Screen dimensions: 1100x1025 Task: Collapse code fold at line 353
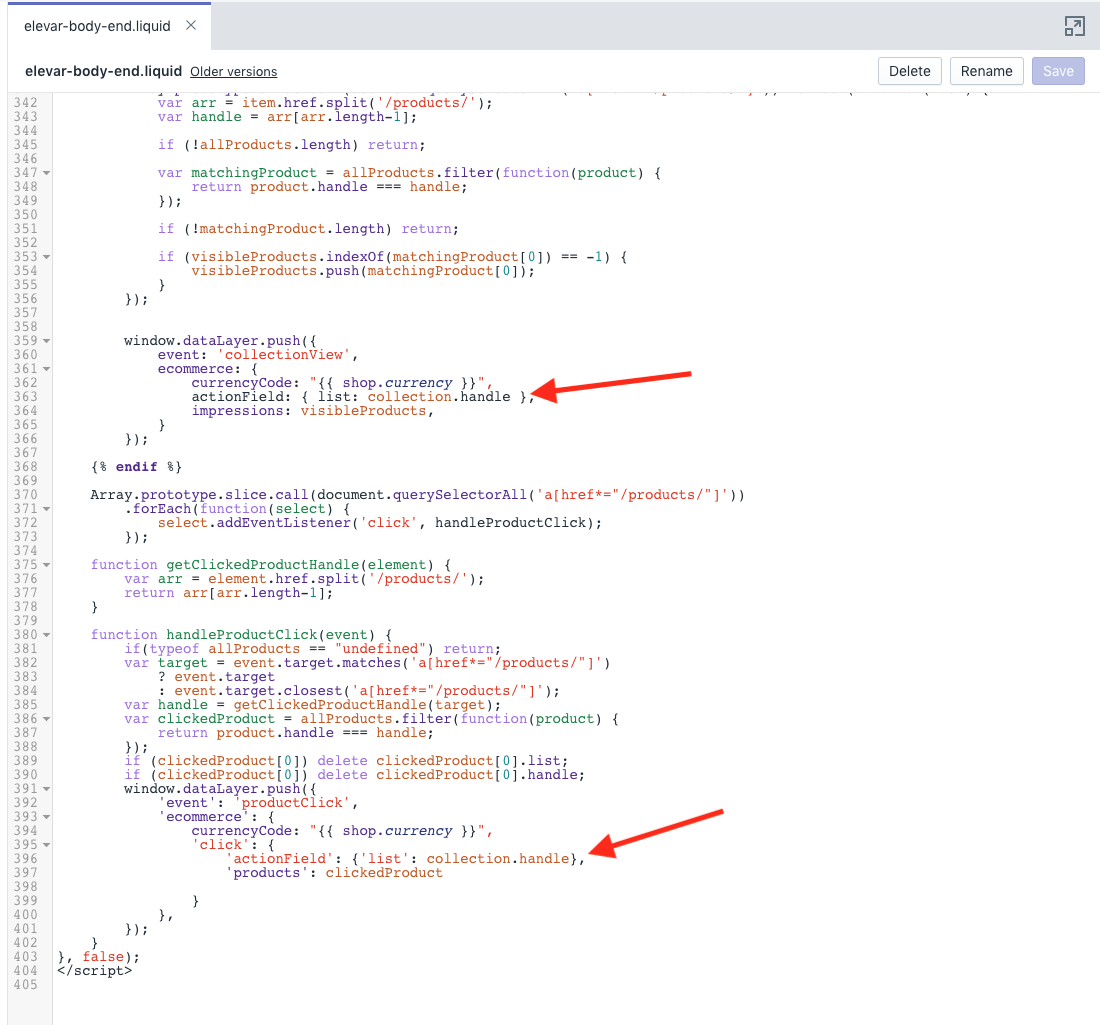click(46, 257)
